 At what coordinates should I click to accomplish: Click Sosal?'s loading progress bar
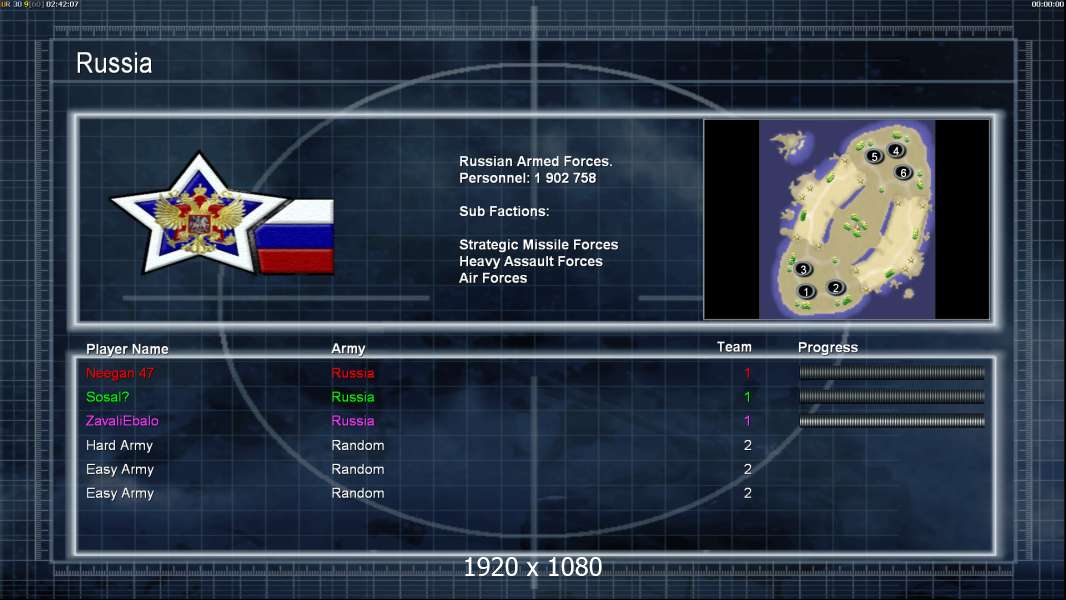(x=892, y=397)
